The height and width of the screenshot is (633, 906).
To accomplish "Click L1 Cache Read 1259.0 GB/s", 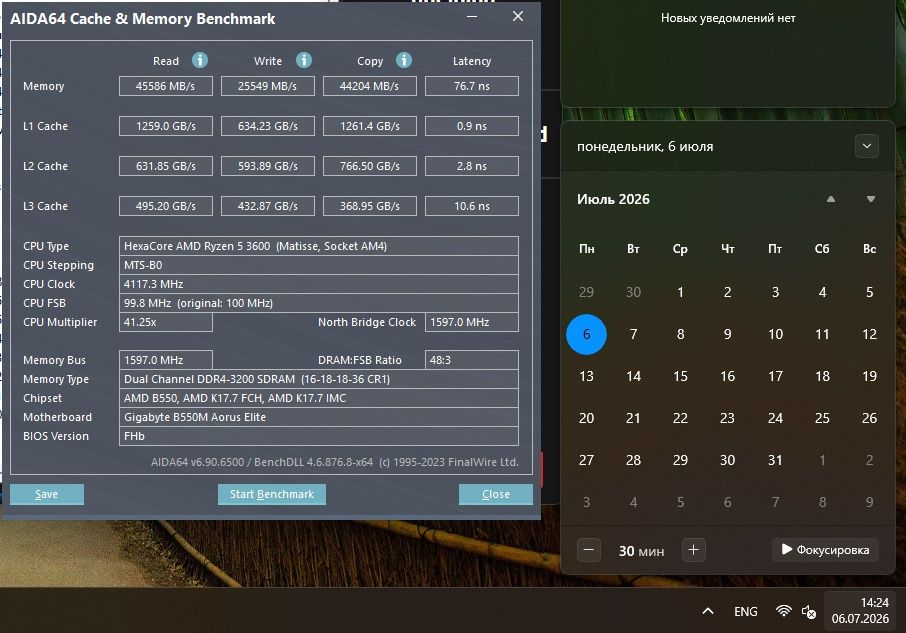I will pyautogui.click(x=166, y=126).
